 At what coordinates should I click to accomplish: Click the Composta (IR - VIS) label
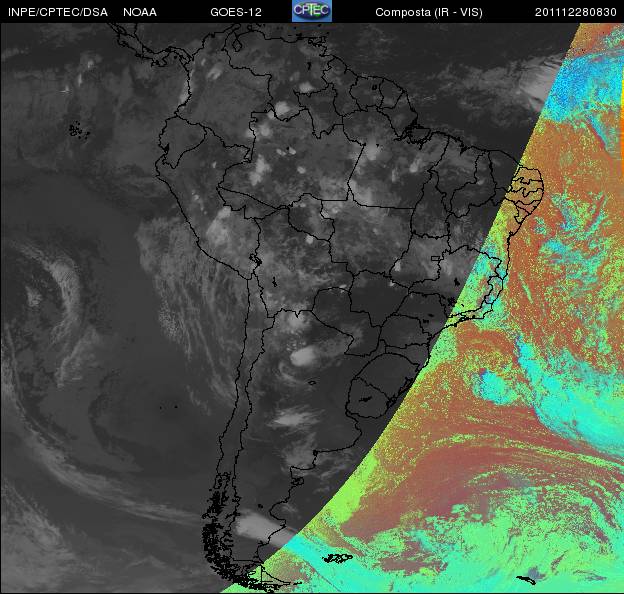429,13
